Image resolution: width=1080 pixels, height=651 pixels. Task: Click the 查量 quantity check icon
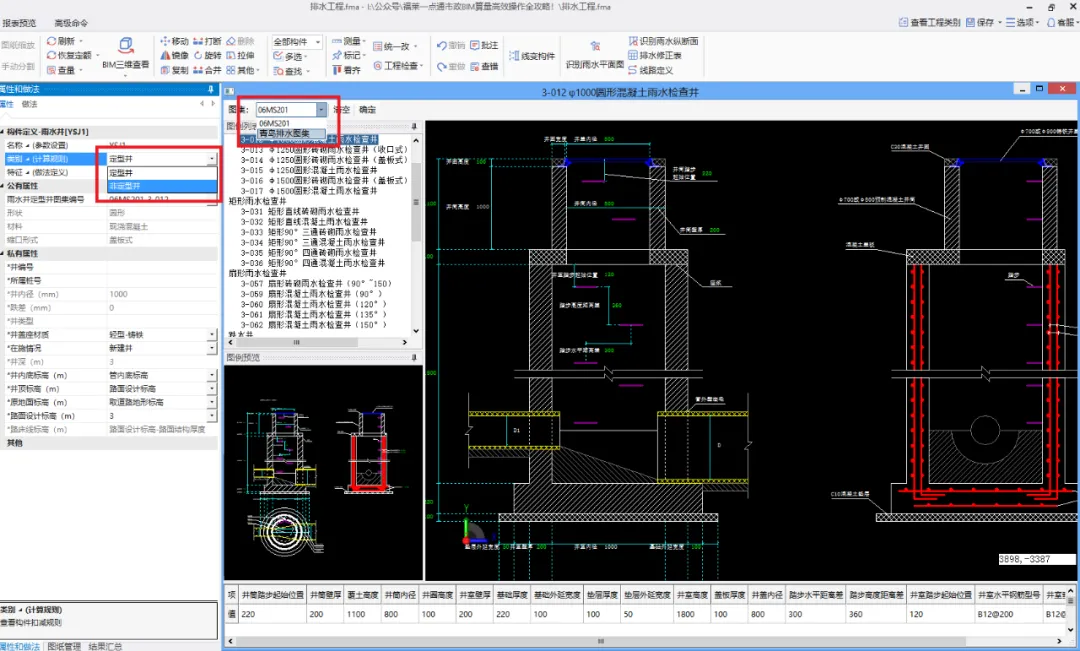click(52, 70)
